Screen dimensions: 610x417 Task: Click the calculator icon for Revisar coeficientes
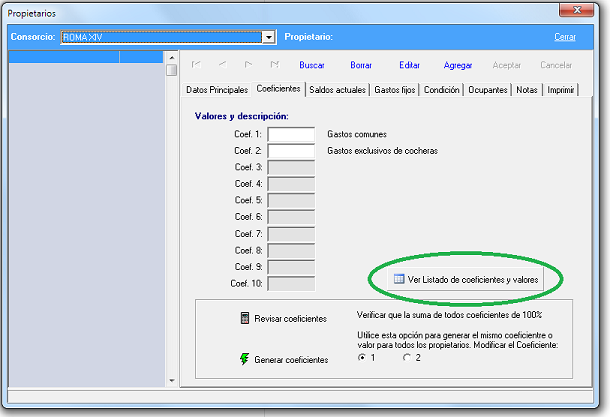tap(244, 318)
